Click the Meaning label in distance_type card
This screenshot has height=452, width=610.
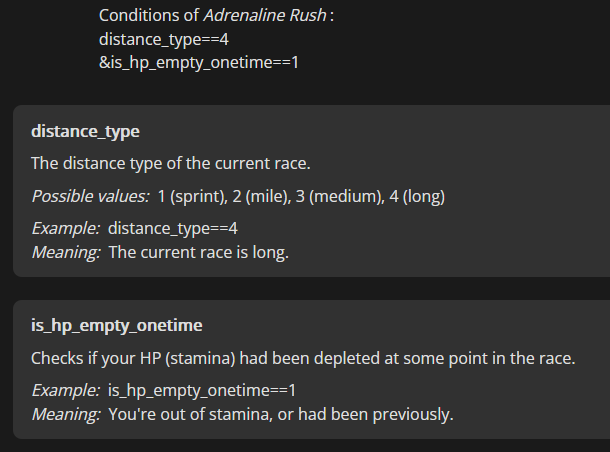click(66, 252)
